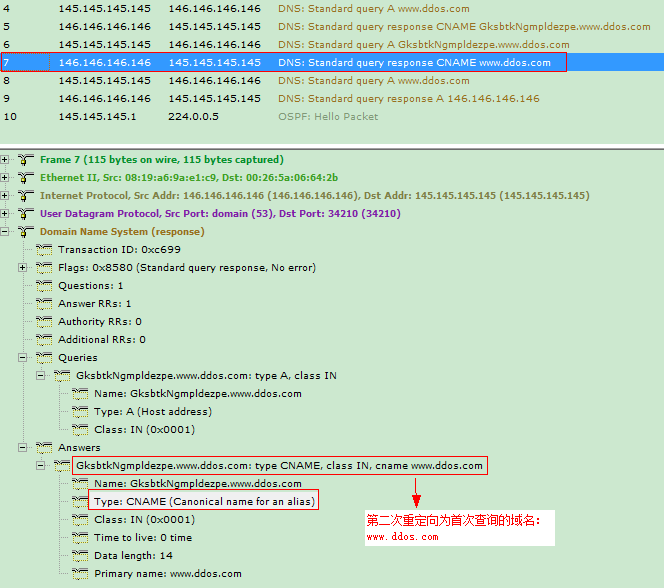The height and width of the screenshot is (588, 664).
Task: Click the Flags field icon
Action: pyautogui.click(x=44, y=268)
